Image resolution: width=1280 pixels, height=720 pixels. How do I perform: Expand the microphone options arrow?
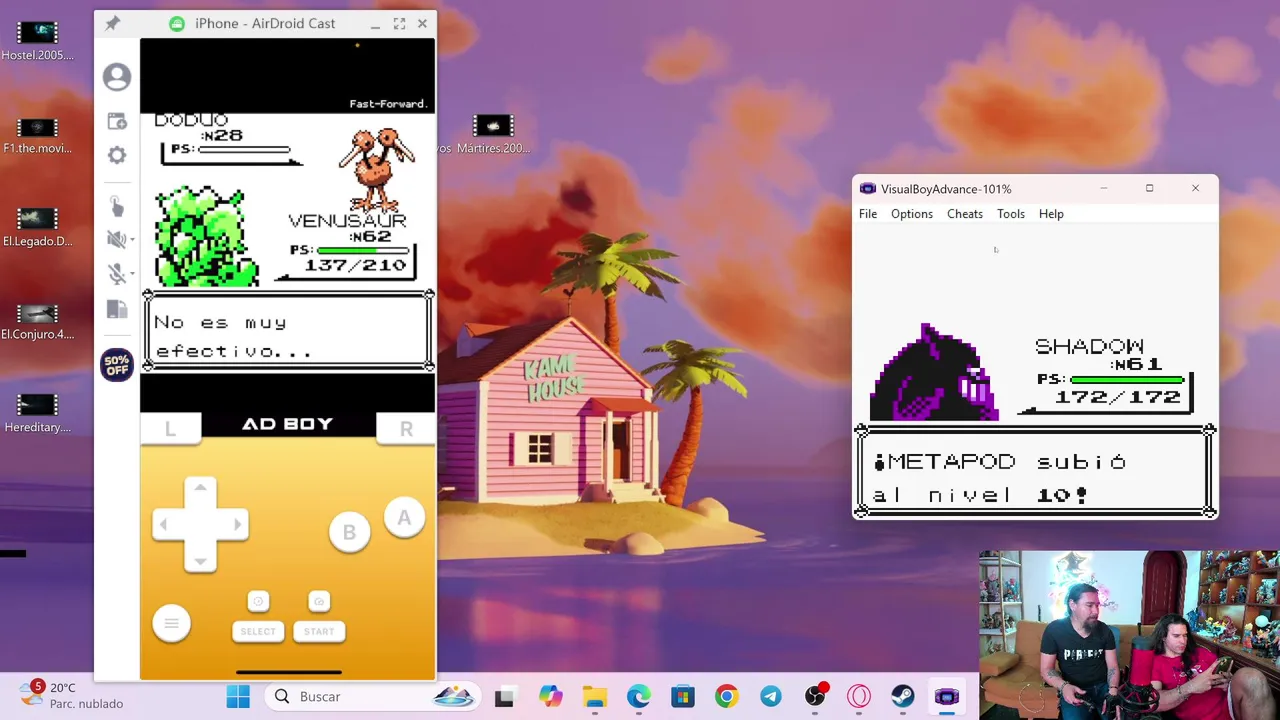coord(132,274)
